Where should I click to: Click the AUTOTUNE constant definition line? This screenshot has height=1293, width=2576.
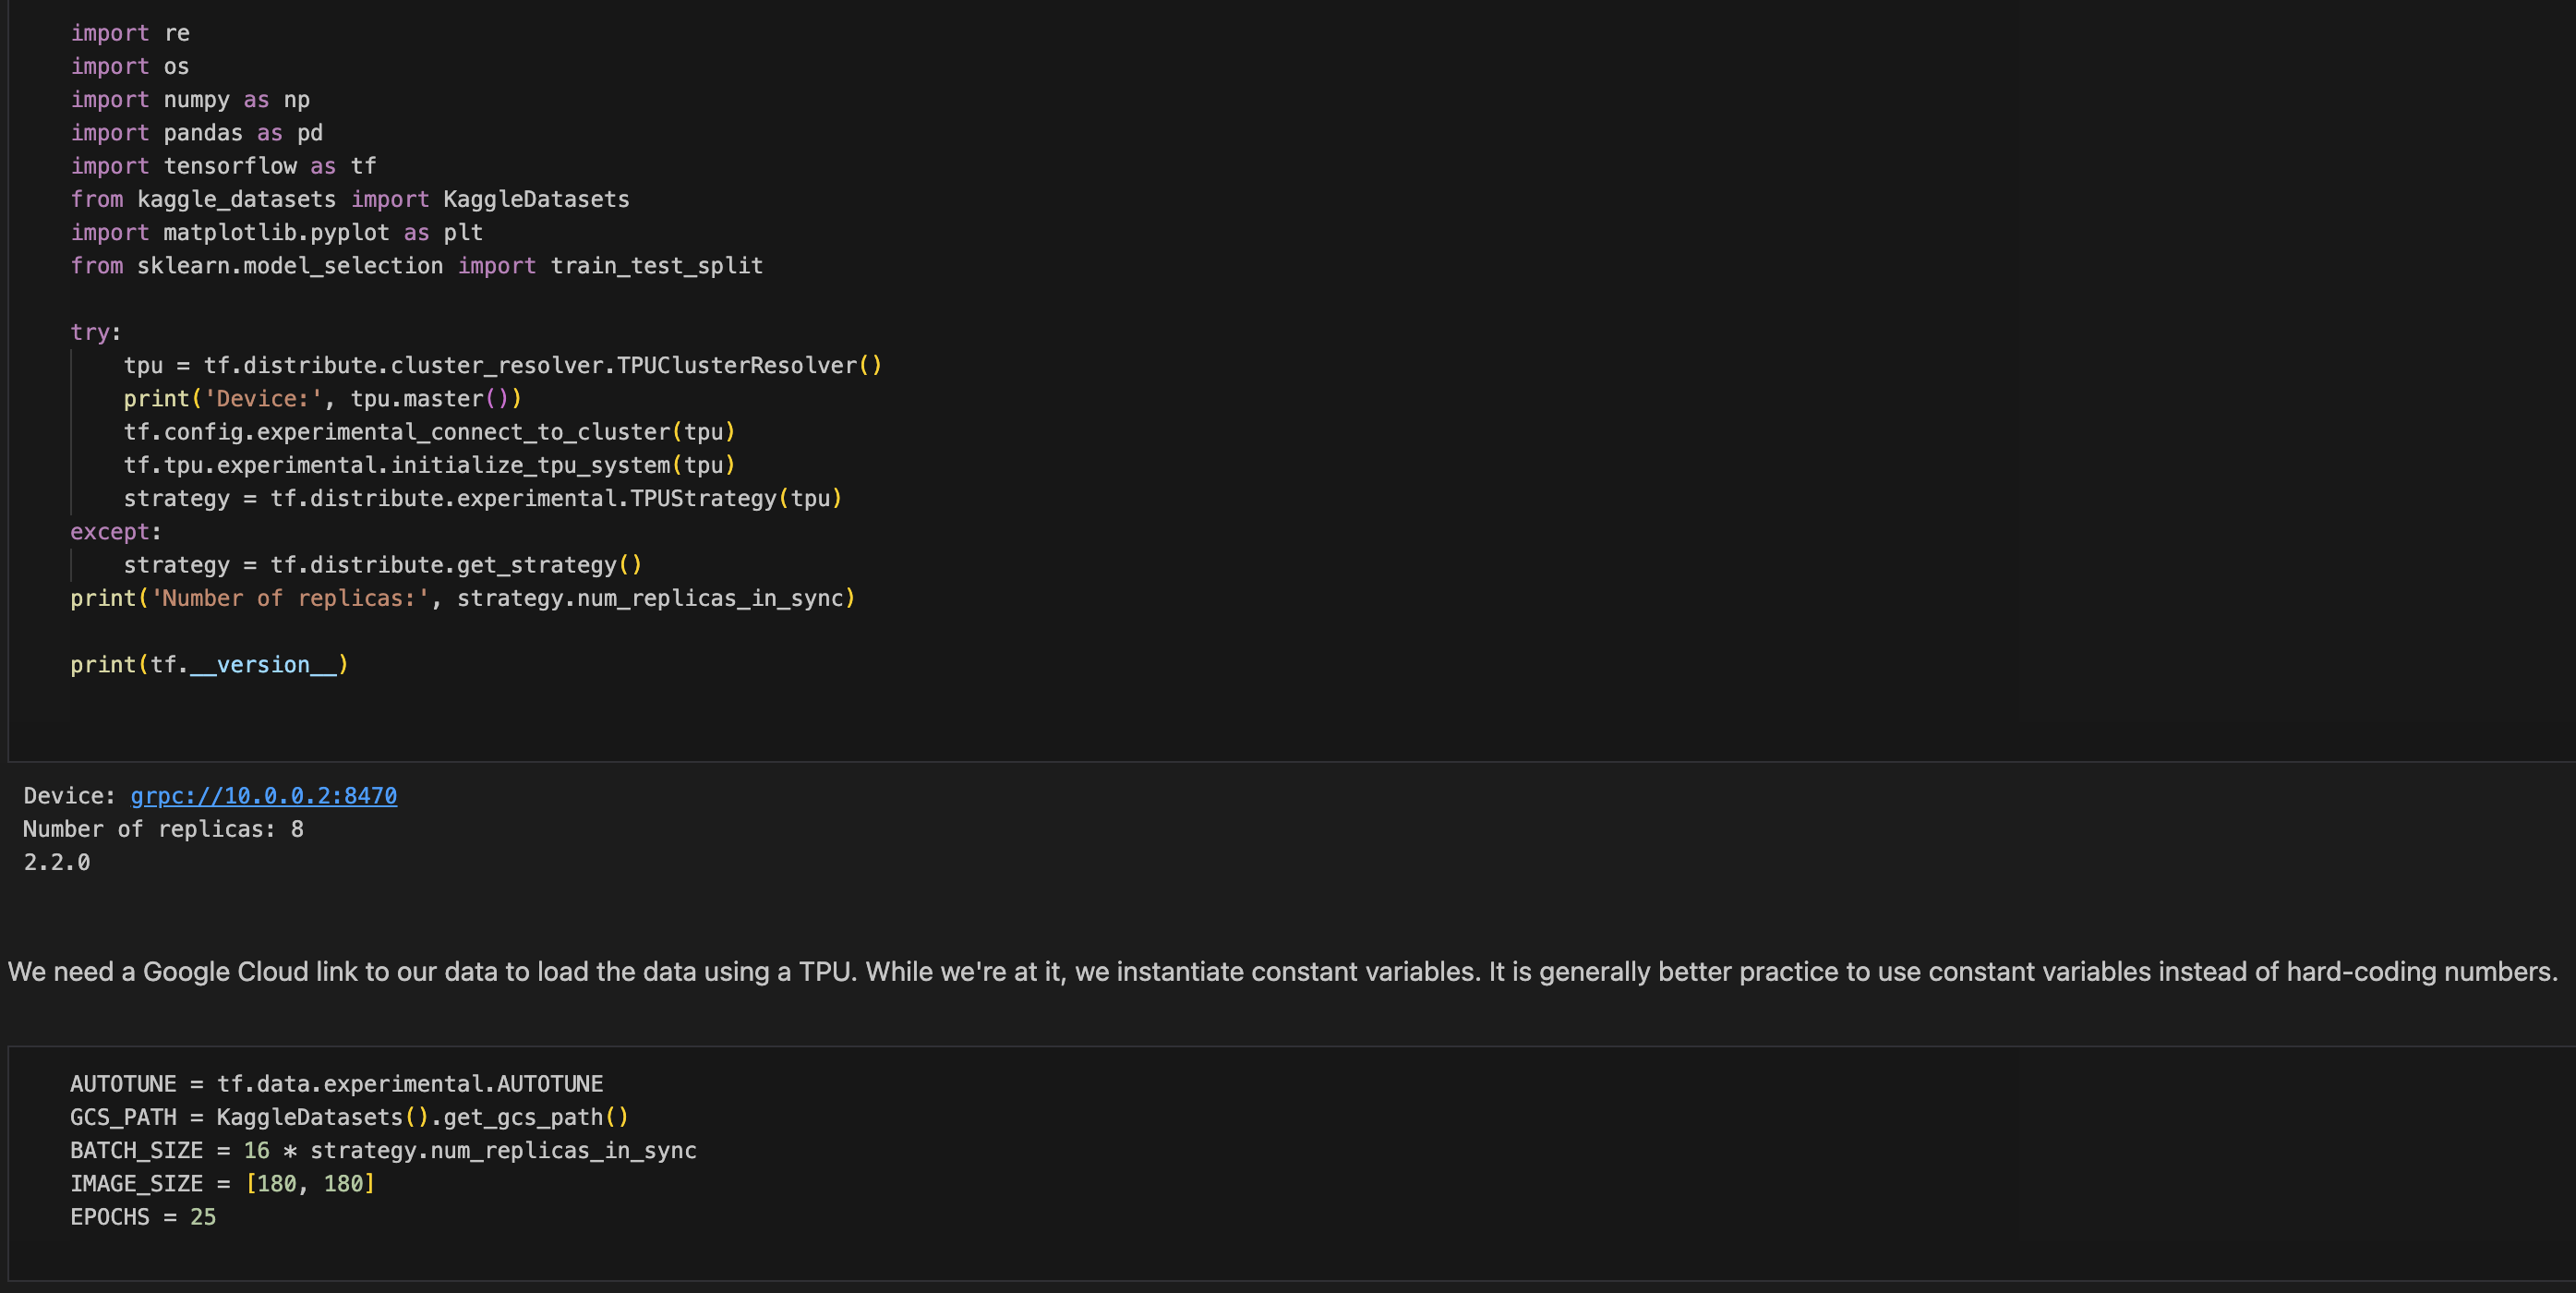(337, 1084)
